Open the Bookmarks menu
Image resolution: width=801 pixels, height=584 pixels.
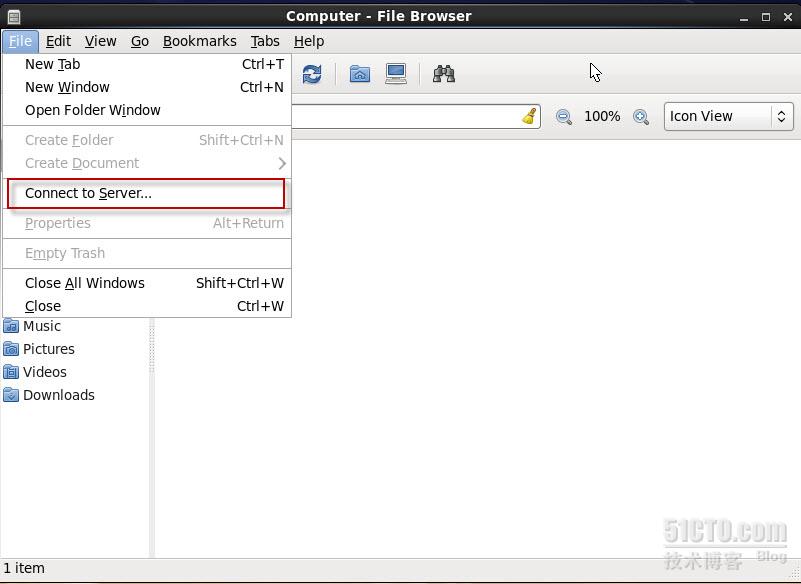pos(200,41)
